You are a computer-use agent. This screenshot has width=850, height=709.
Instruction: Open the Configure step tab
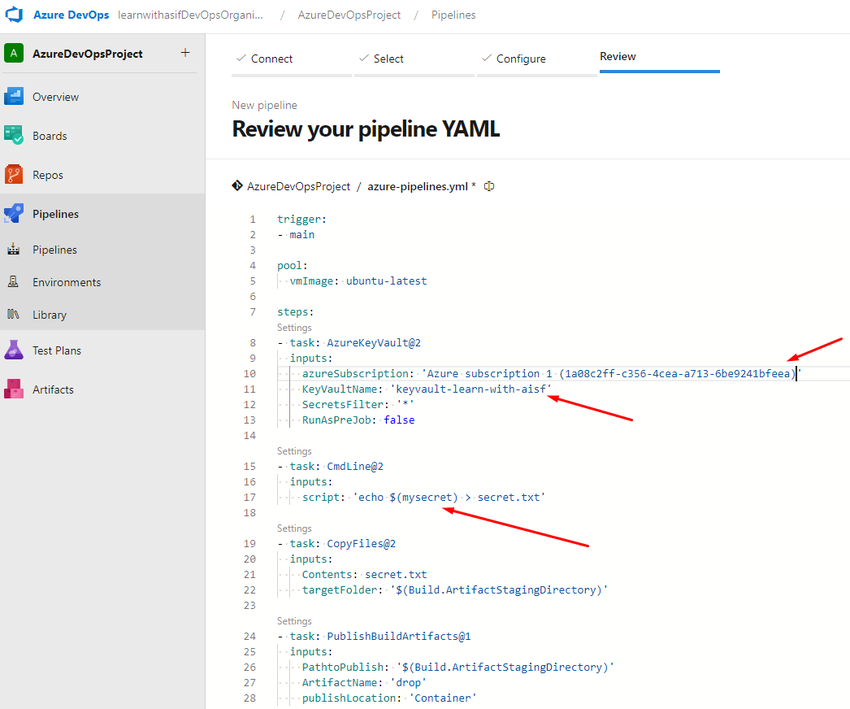[520, 59]
